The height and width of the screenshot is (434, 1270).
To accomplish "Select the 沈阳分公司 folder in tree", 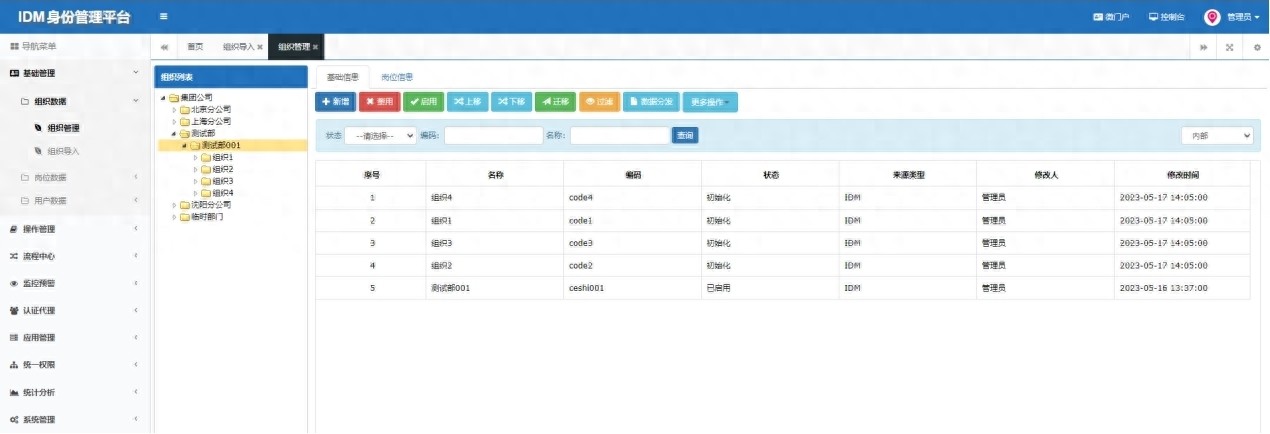I will (x=205, y=205).
